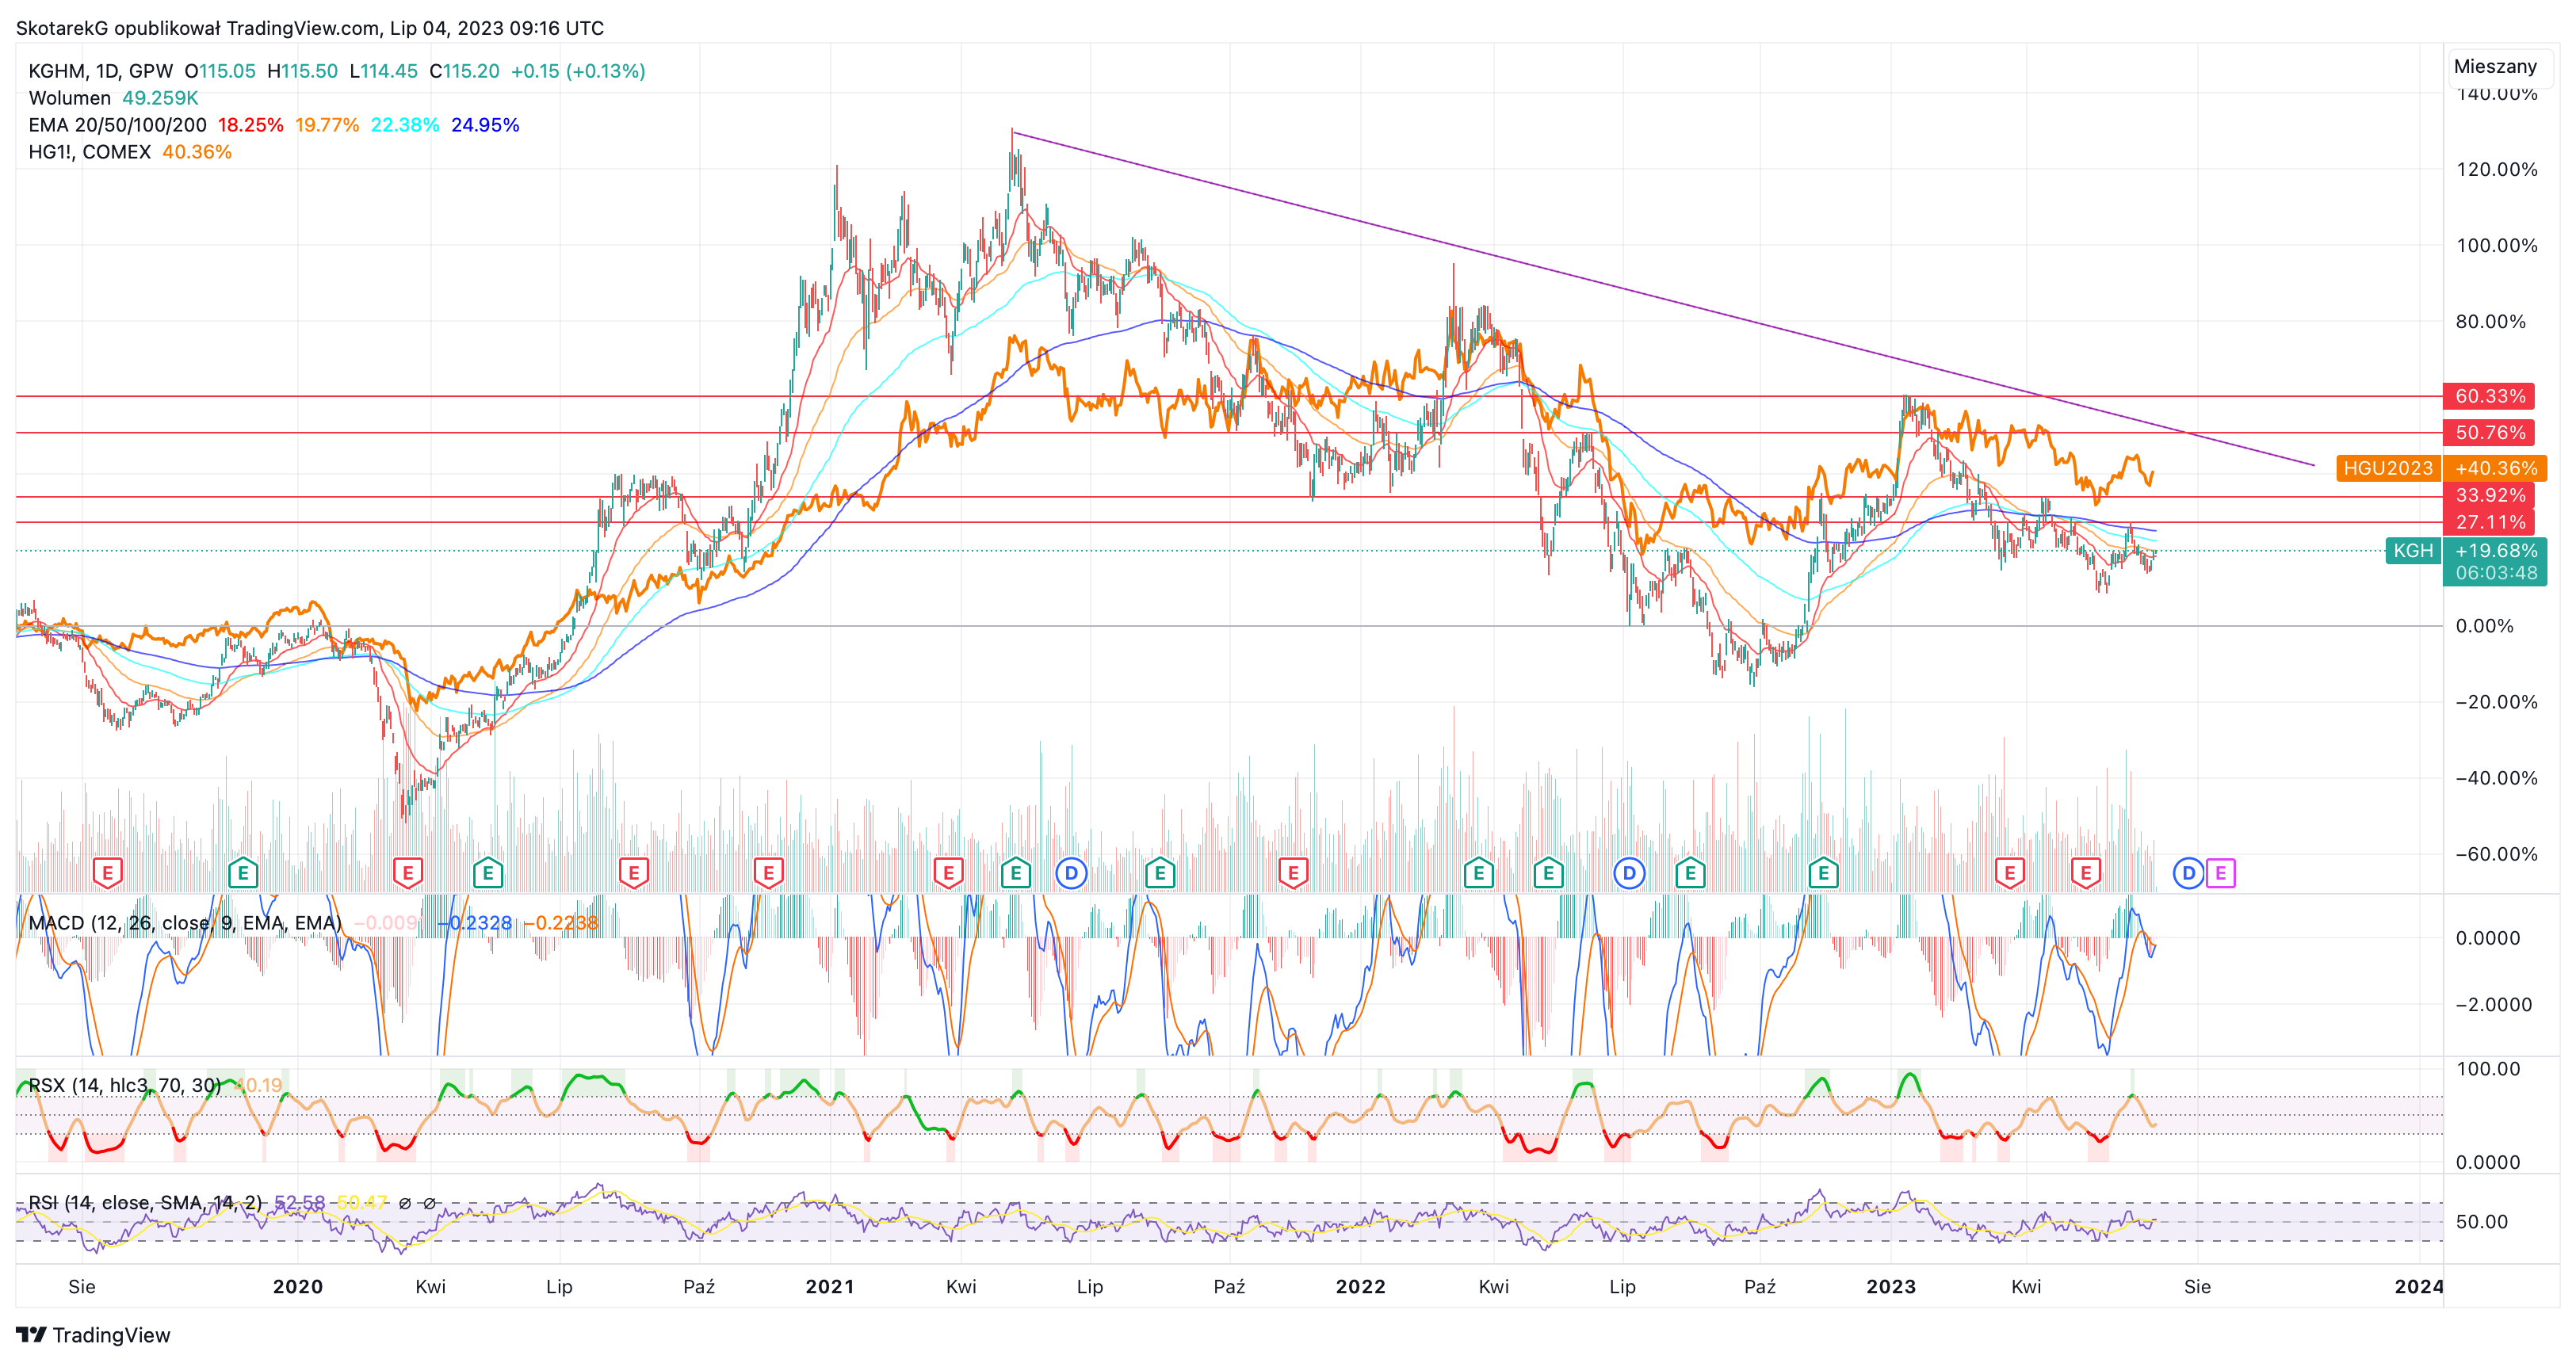Viewport: 2576px width, 1363px height.
Task: Select the MACD (12, 26, close, 9) legend
Action: tap(185, 922)
